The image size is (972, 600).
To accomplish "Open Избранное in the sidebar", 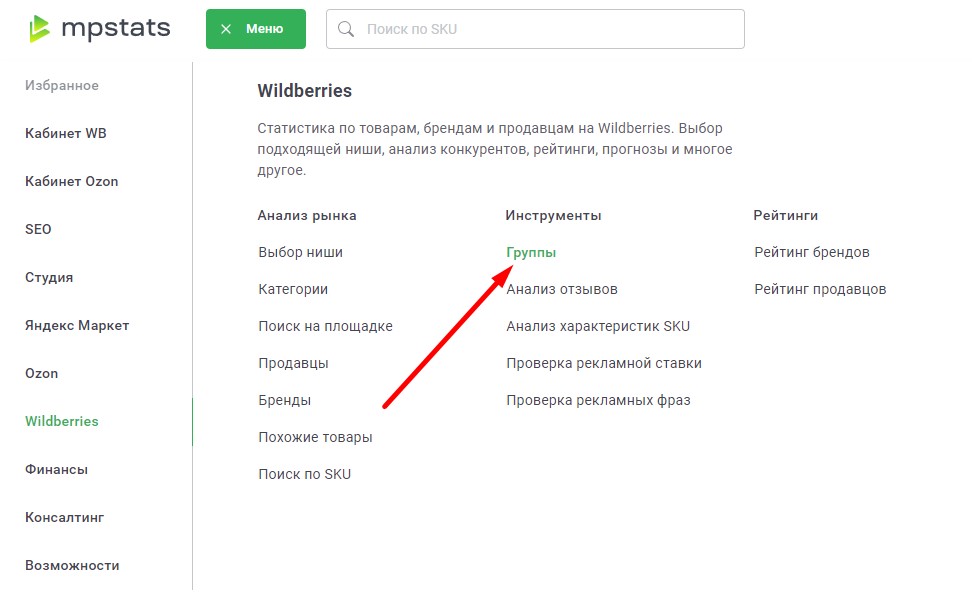I will 62,86.
